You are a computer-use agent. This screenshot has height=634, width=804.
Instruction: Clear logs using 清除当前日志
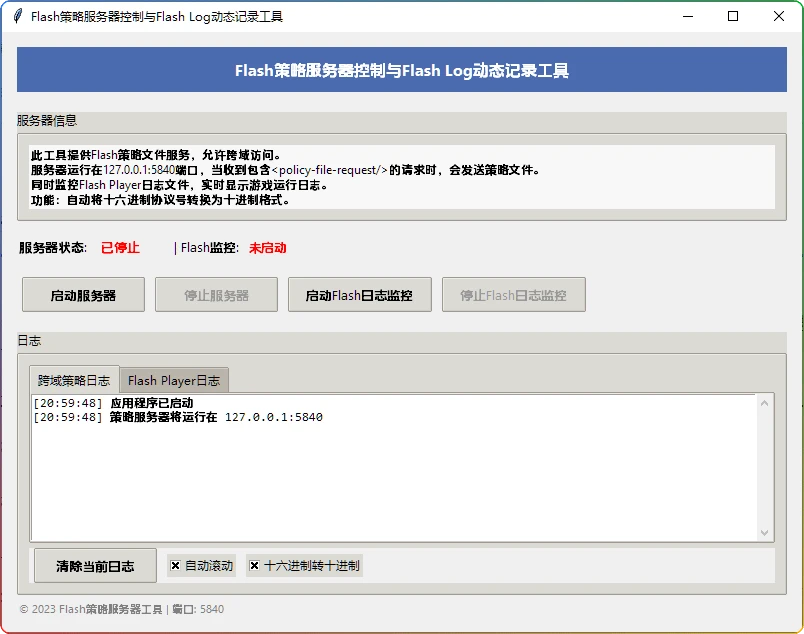pos(94,565)
